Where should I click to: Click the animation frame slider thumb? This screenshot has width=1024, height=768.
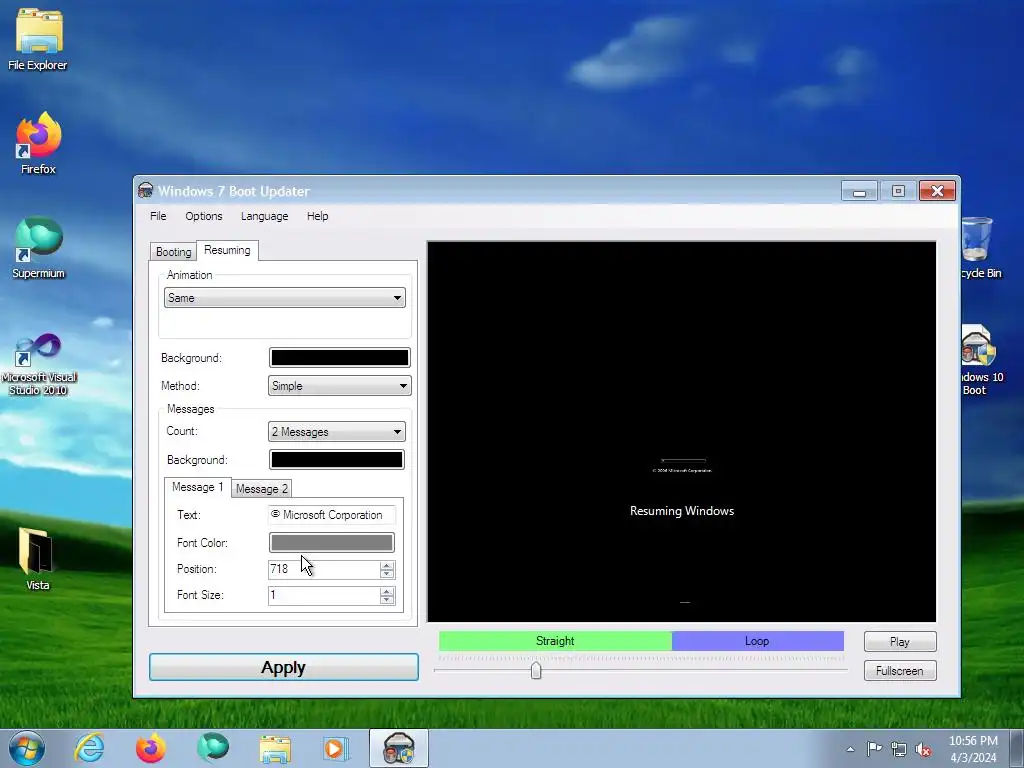click(536, 671)
